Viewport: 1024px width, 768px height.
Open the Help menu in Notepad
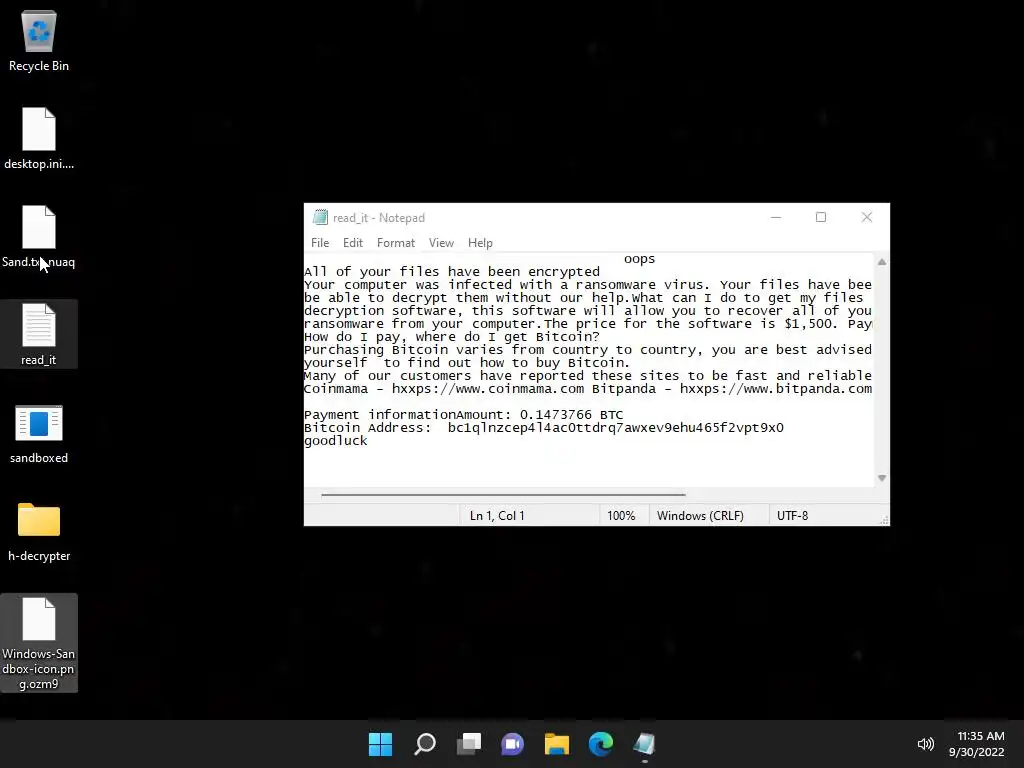click(480, 243)
